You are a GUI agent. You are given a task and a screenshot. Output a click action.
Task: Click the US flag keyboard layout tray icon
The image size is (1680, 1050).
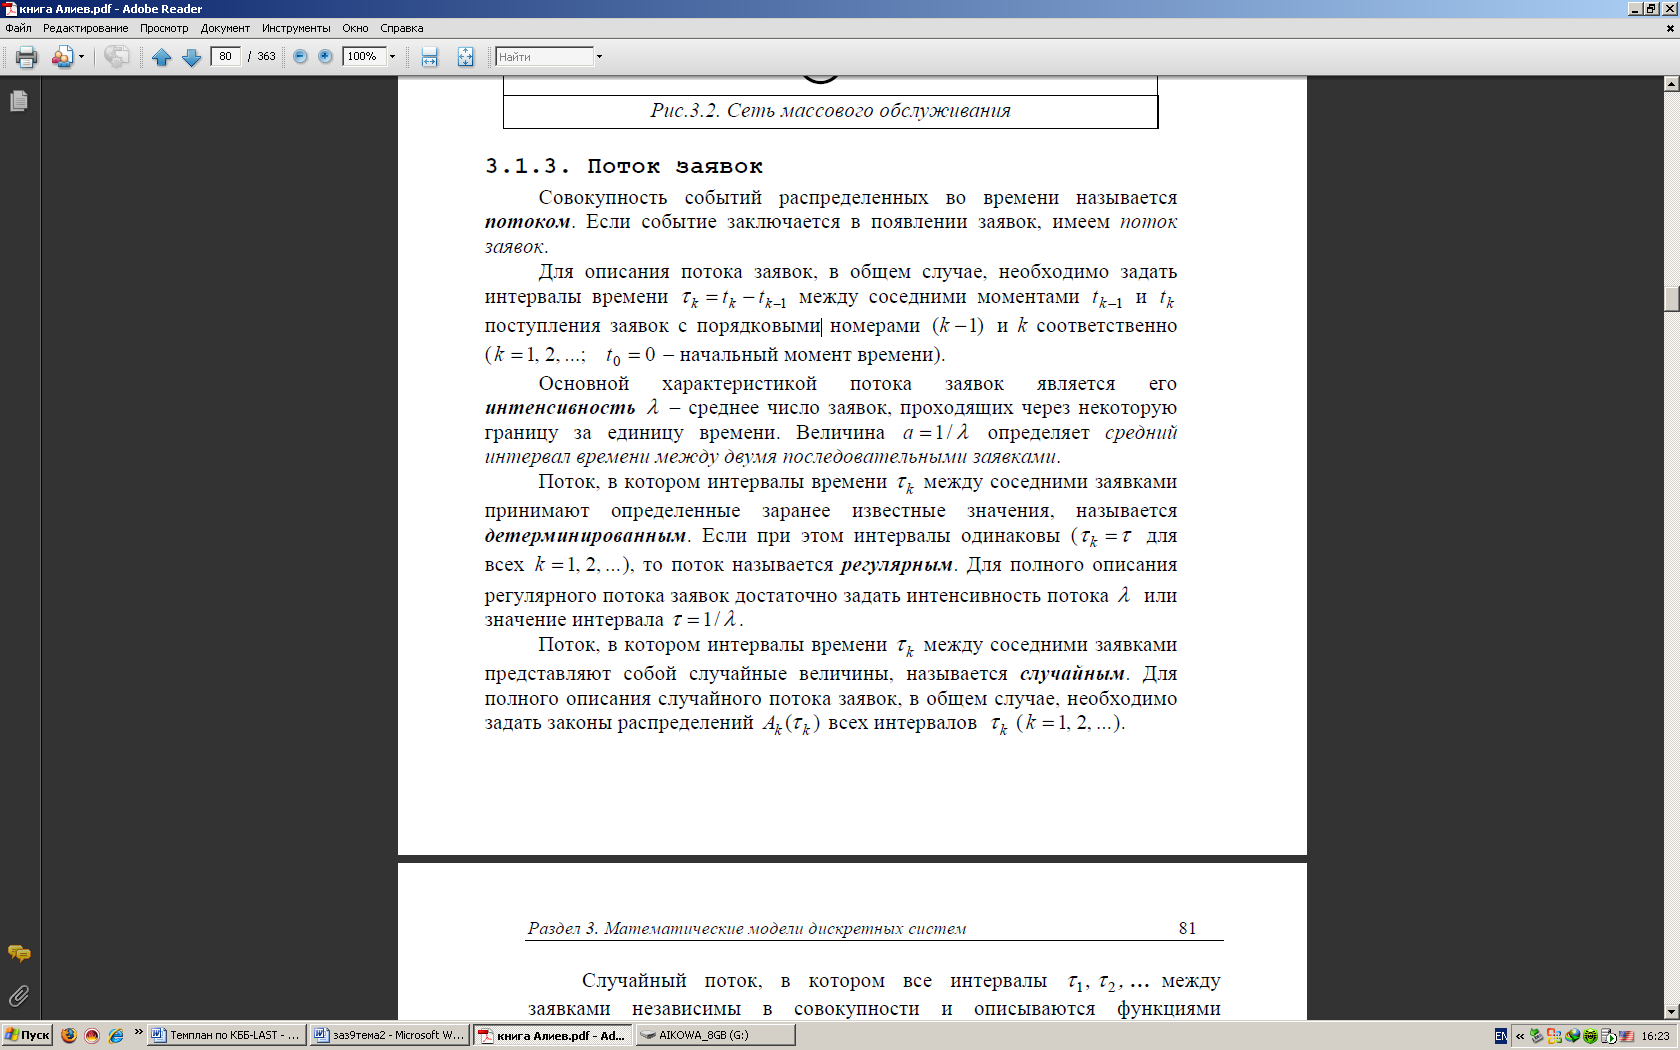coord(1626,1036)
